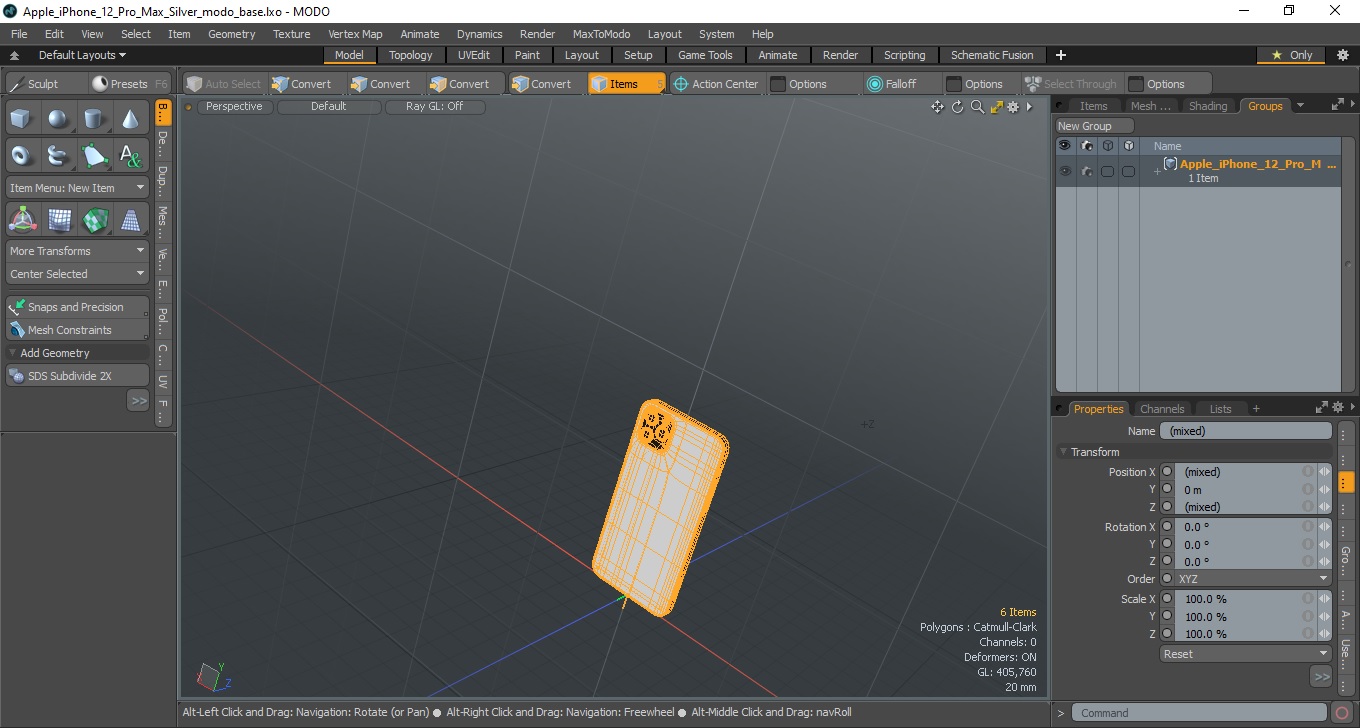Click viewport zoom magnifier icon
The width and height of the screenshot is (1360, 728).
tap(977, 107)
